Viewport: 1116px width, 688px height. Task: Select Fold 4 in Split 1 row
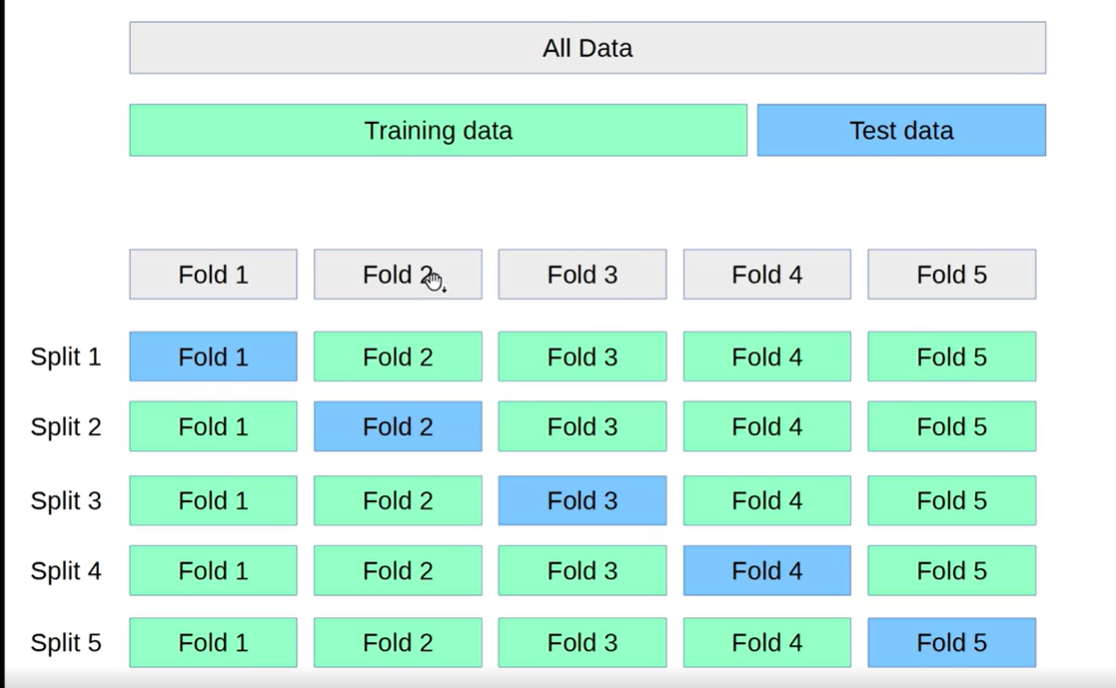[767, 356]
